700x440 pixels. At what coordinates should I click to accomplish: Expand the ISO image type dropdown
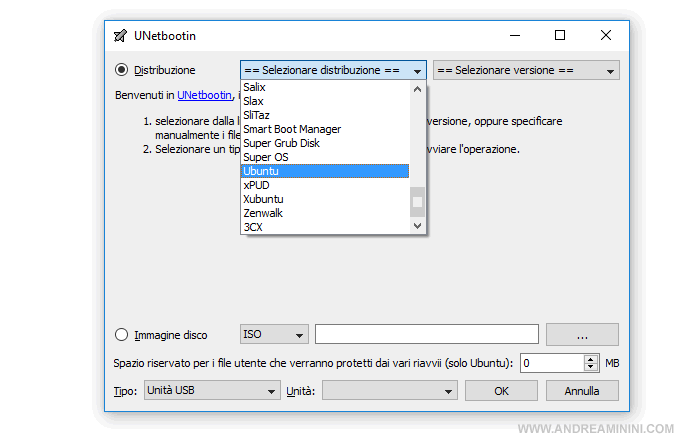(274, 335)
